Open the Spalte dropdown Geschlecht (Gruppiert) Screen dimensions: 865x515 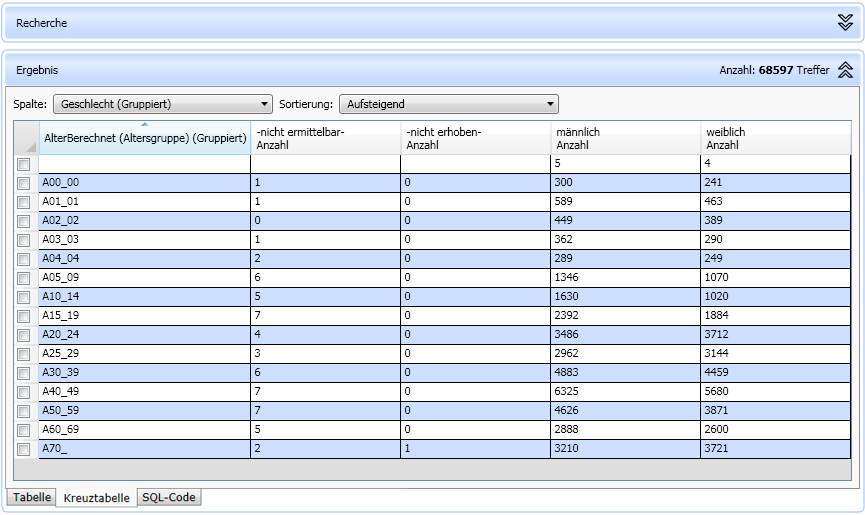[x=162, y=104]
